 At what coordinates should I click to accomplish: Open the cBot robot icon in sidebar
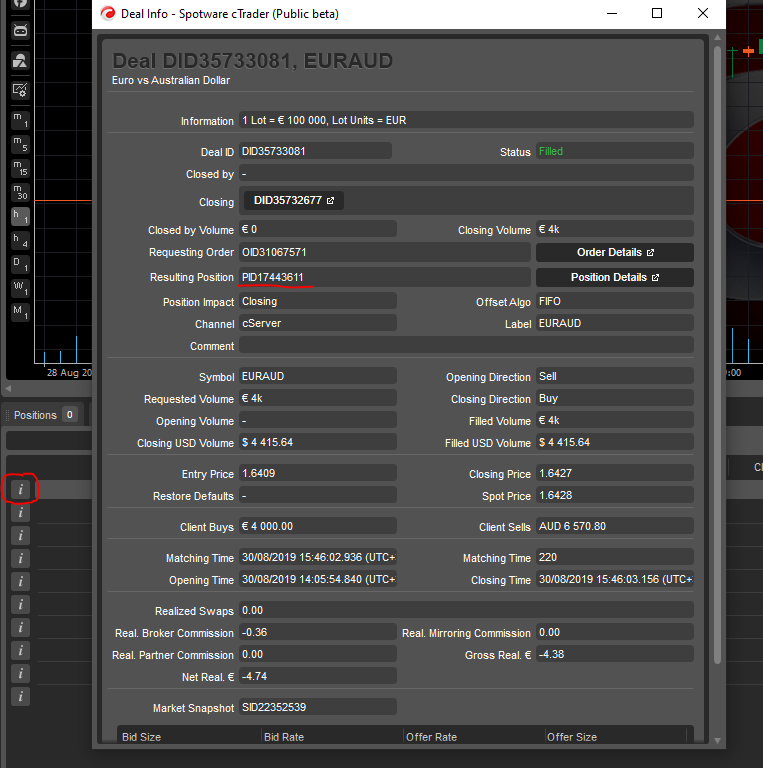coord(20,31)
